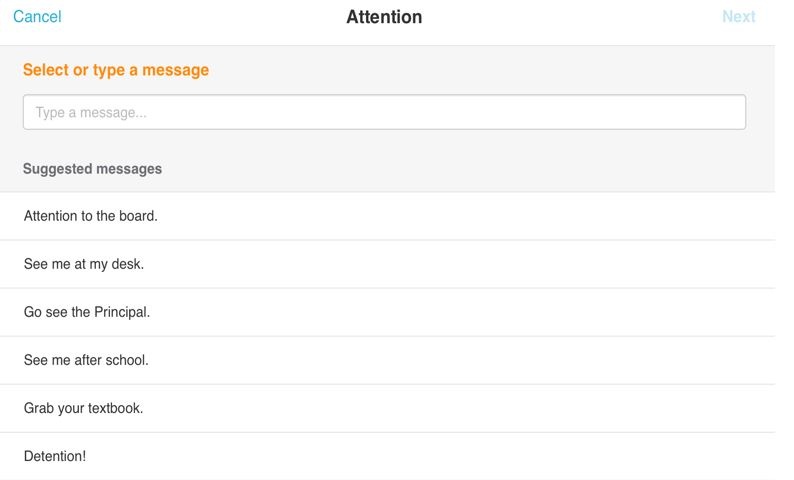794x480 pixels.
Task: Select 'Attention to the board.' message
Action: point(91,216)
